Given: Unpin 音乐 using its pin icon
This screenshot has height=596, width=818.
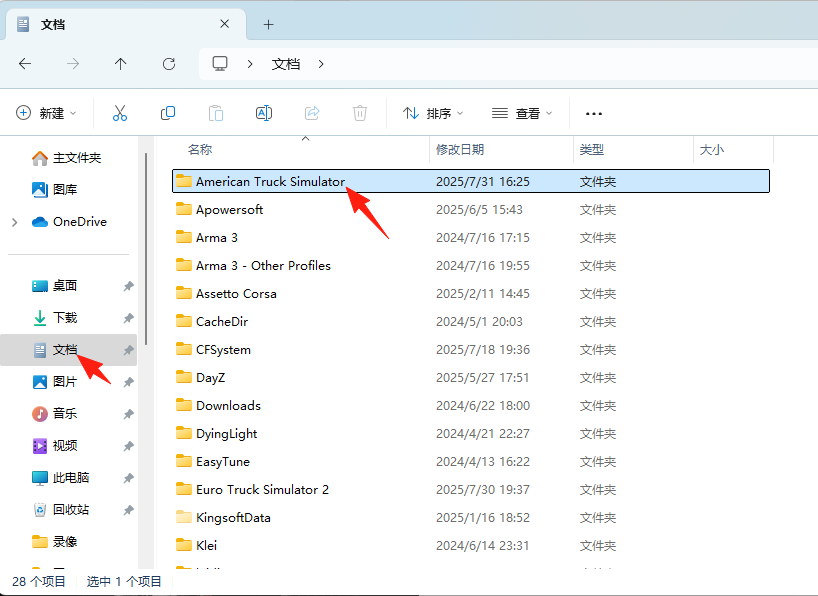Looking at the screenshot, I should point(128,414).
